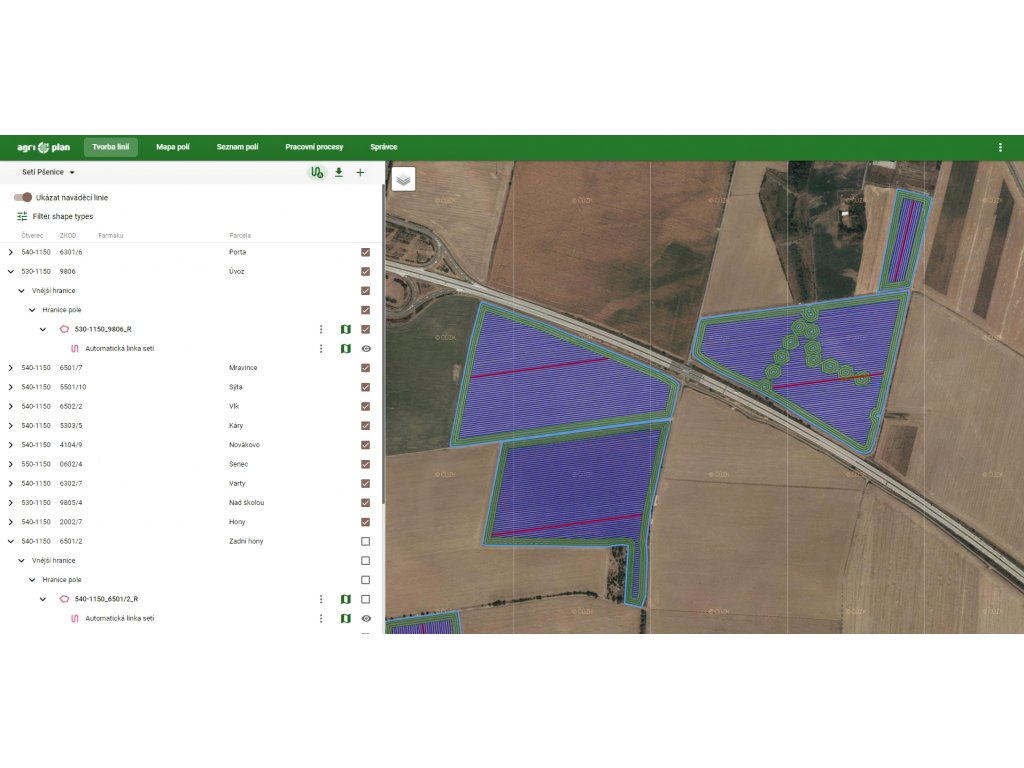Image resolution: width=1024 pixels, height=768 pixels.
Task: Expand the Mravince 6501/7 row
Action: click(11, 368)
